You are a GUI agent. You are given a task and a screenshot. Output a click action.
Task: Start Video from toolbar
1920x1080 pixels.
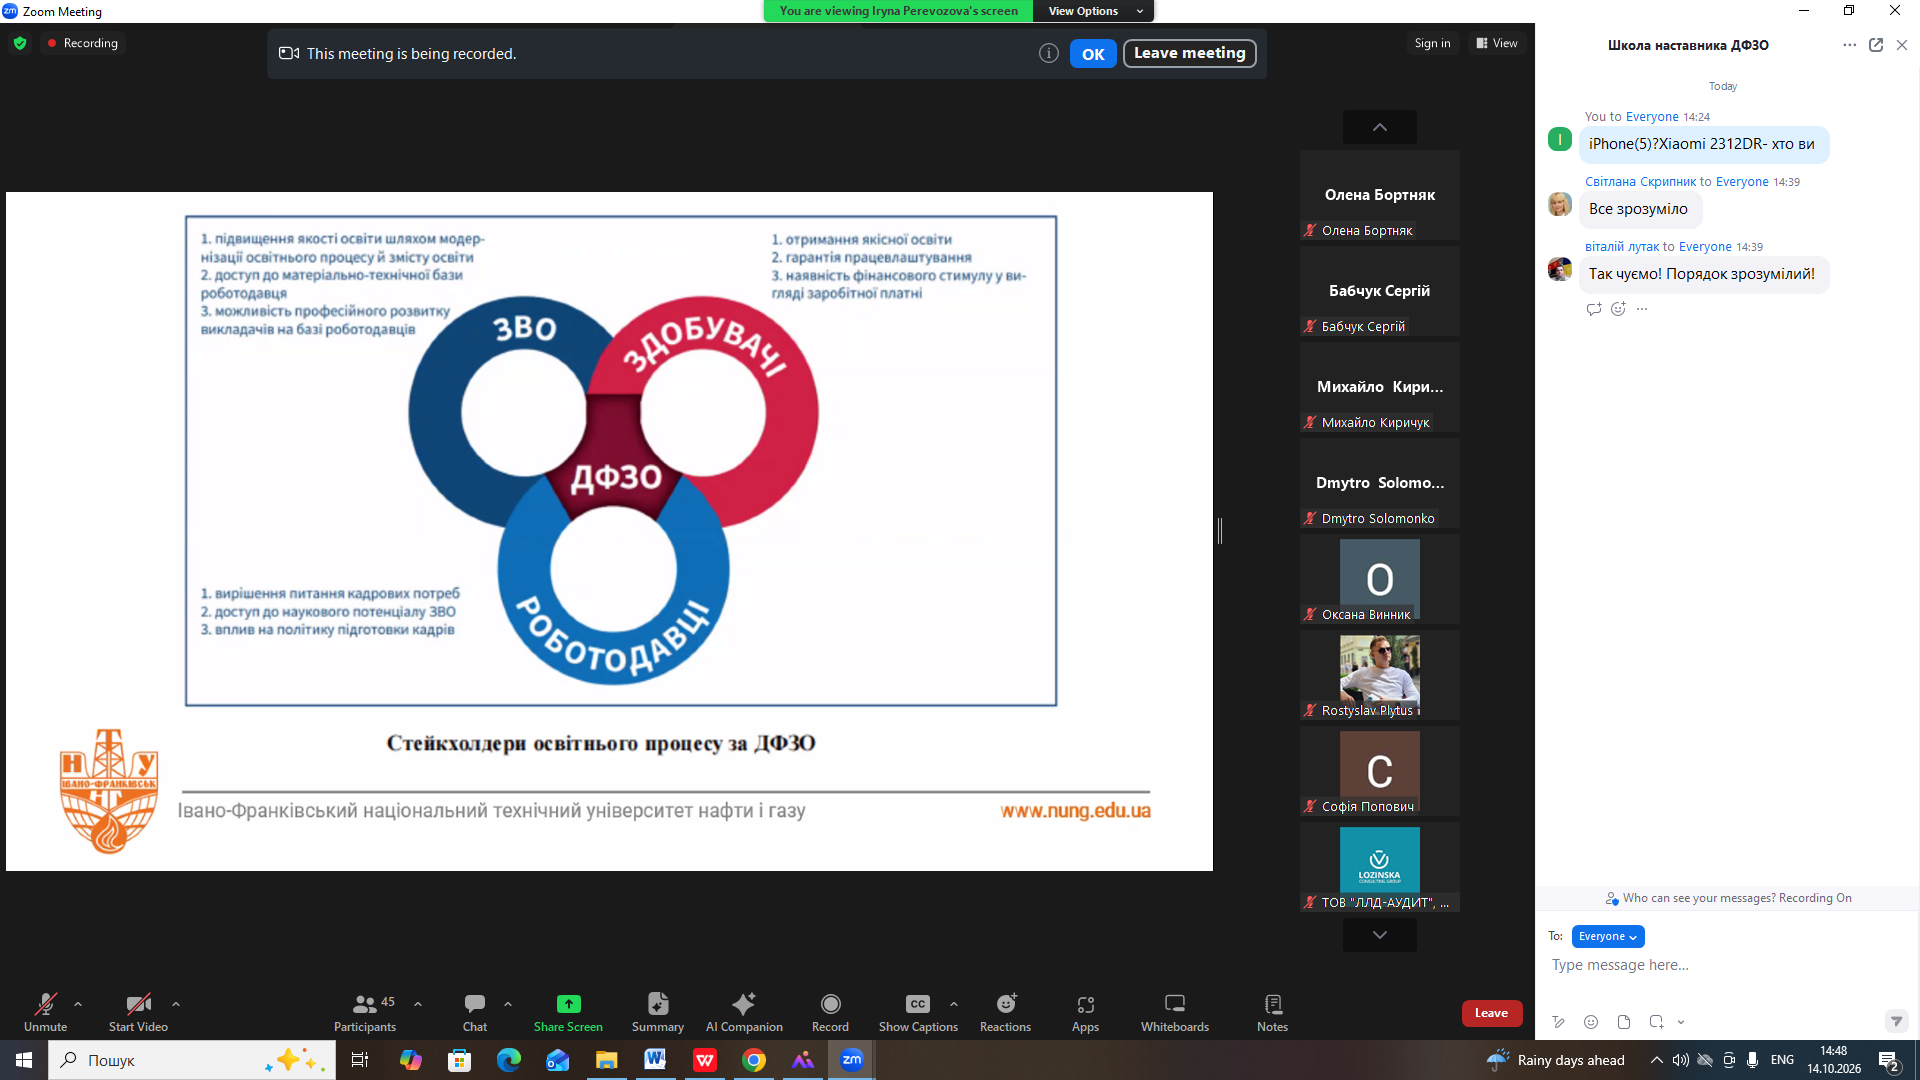(x=138, y=1012)
